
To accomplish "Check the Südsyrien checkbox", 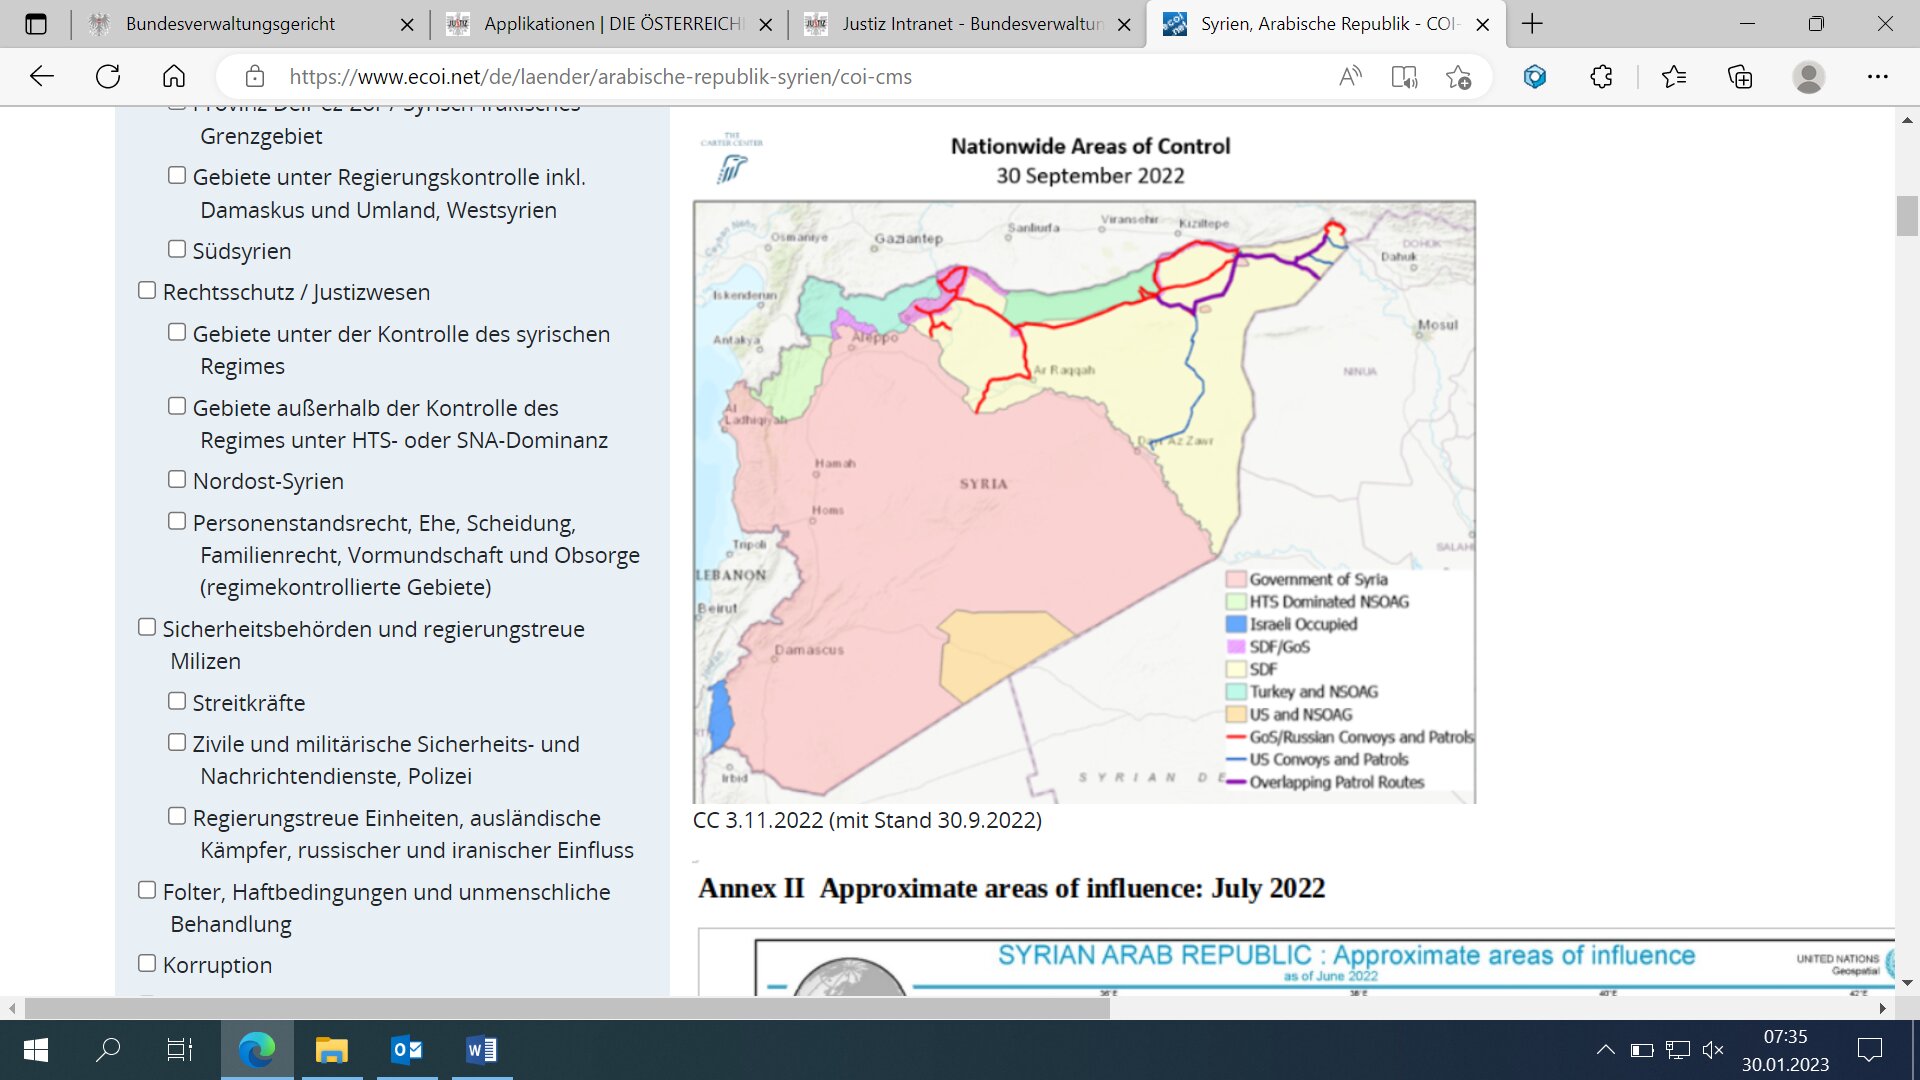I will point(177,249).
